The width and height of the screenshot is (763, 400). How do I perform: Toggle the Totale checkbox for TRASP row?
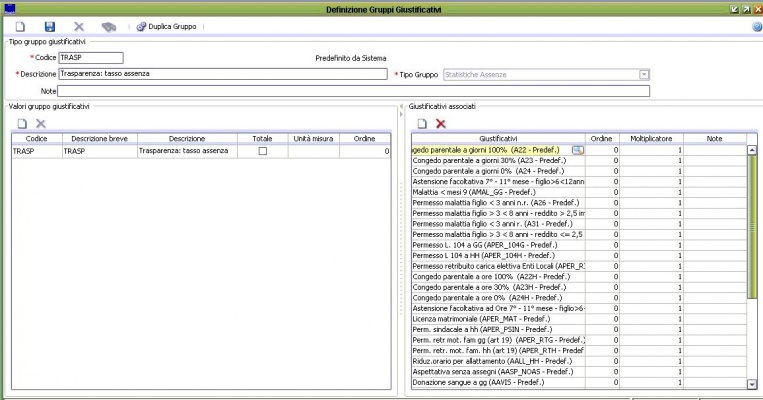point(263,151)
